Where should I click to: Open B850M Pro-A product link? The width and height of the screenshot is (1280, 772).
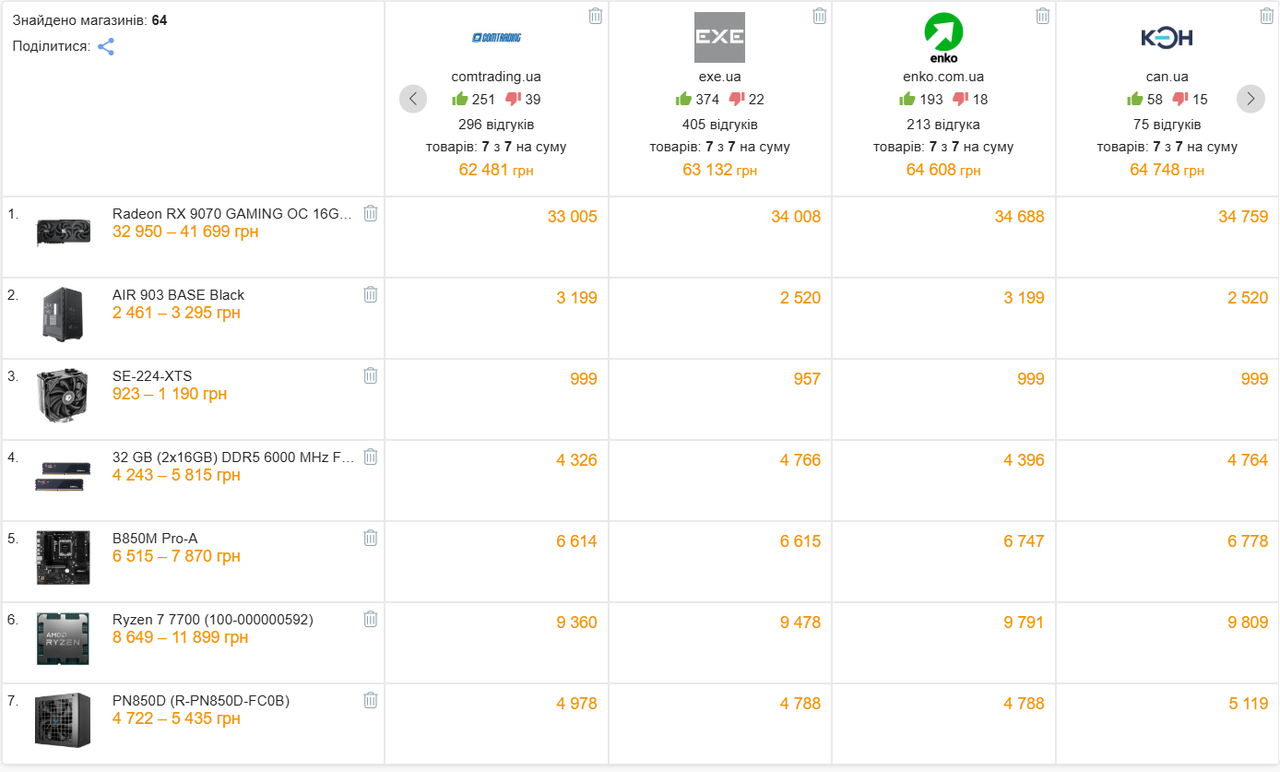(155, 539)
